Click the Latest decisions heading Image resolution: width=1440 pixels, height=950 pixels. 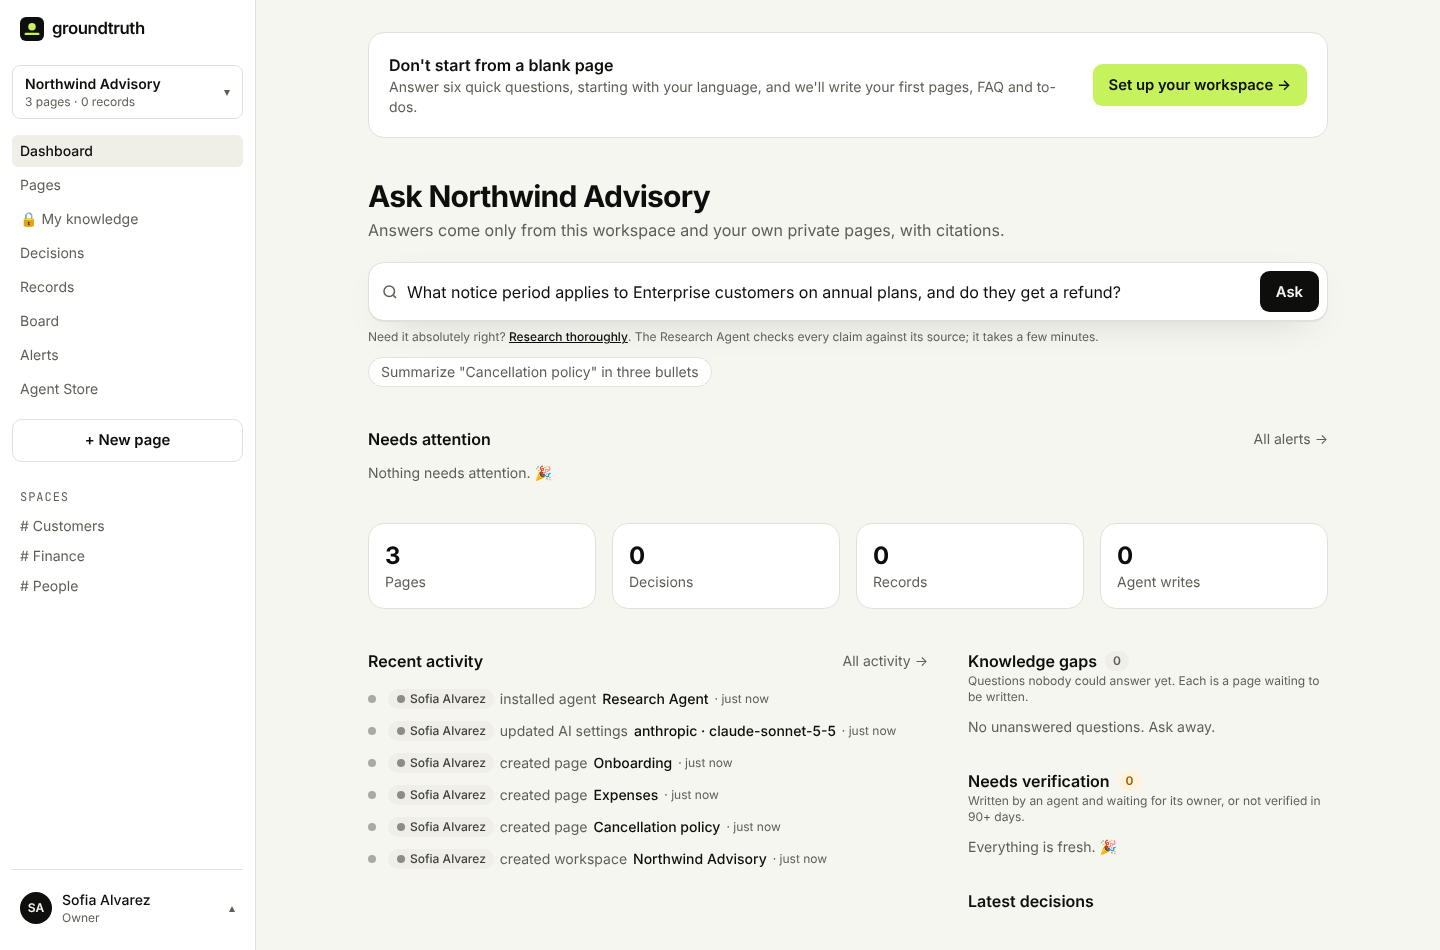point(1031,901)
